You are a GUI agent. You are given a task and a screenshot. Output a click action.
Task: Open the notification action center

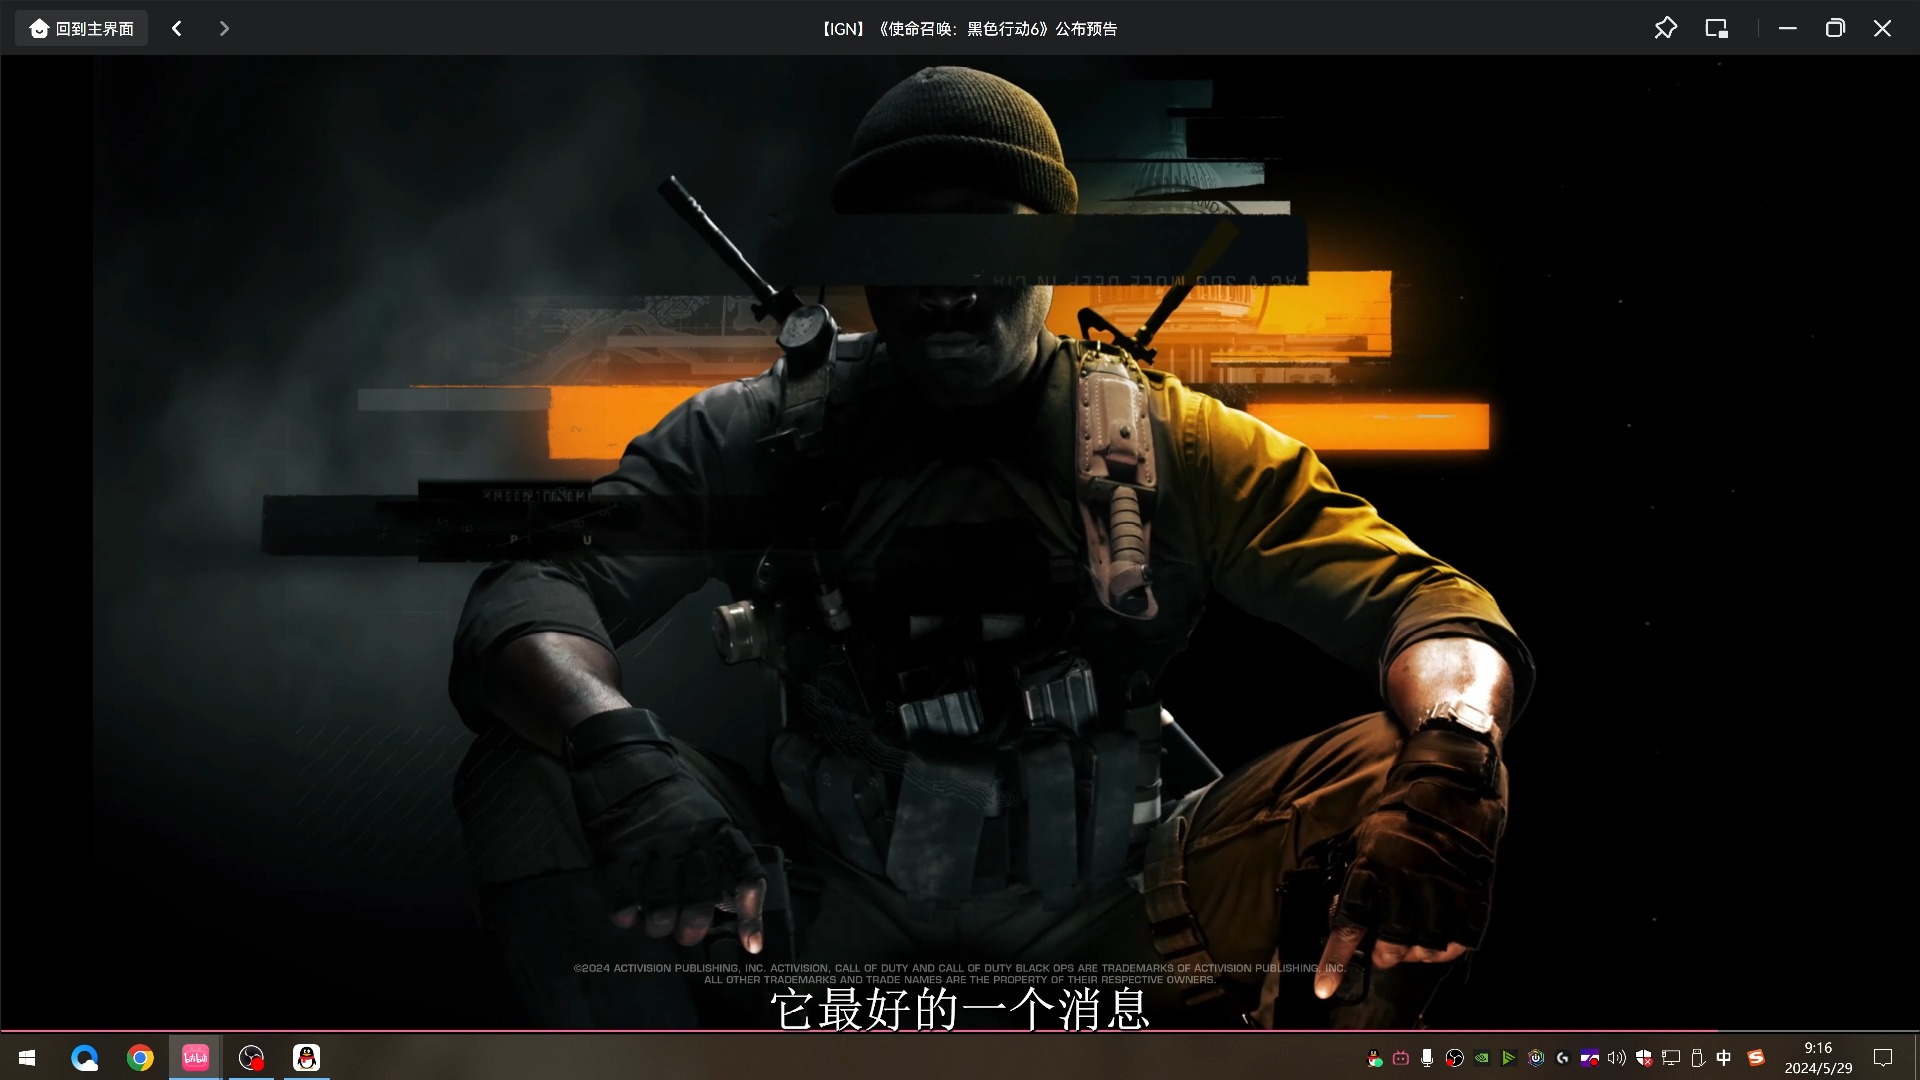[1883, 1058]
